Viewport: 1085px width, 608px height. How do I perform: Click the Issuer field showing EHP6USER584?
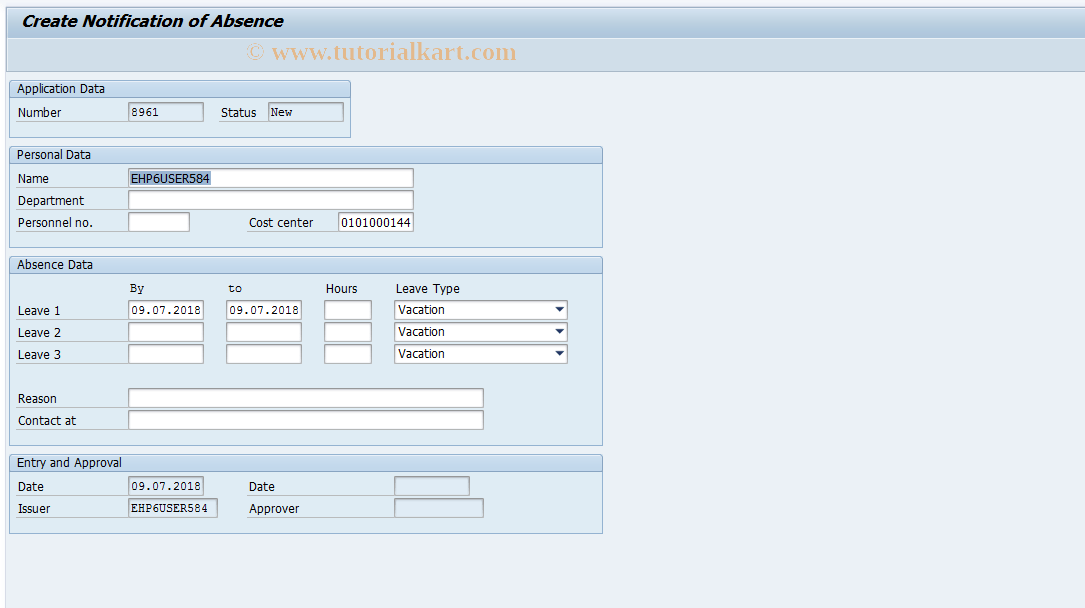172,507
